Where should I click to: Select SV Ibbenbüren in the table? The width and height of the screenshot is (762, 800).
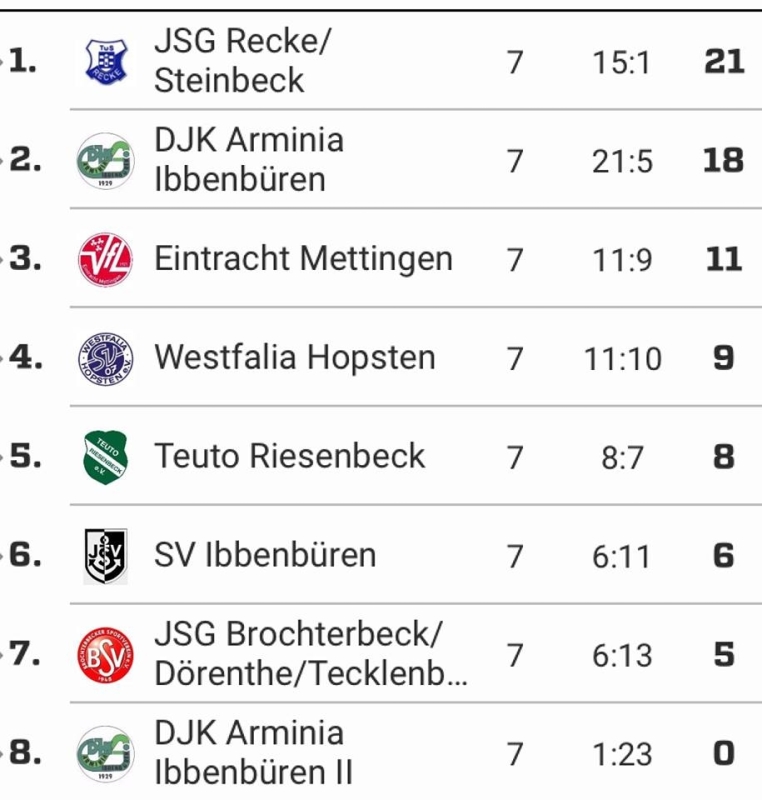point(265,555)
